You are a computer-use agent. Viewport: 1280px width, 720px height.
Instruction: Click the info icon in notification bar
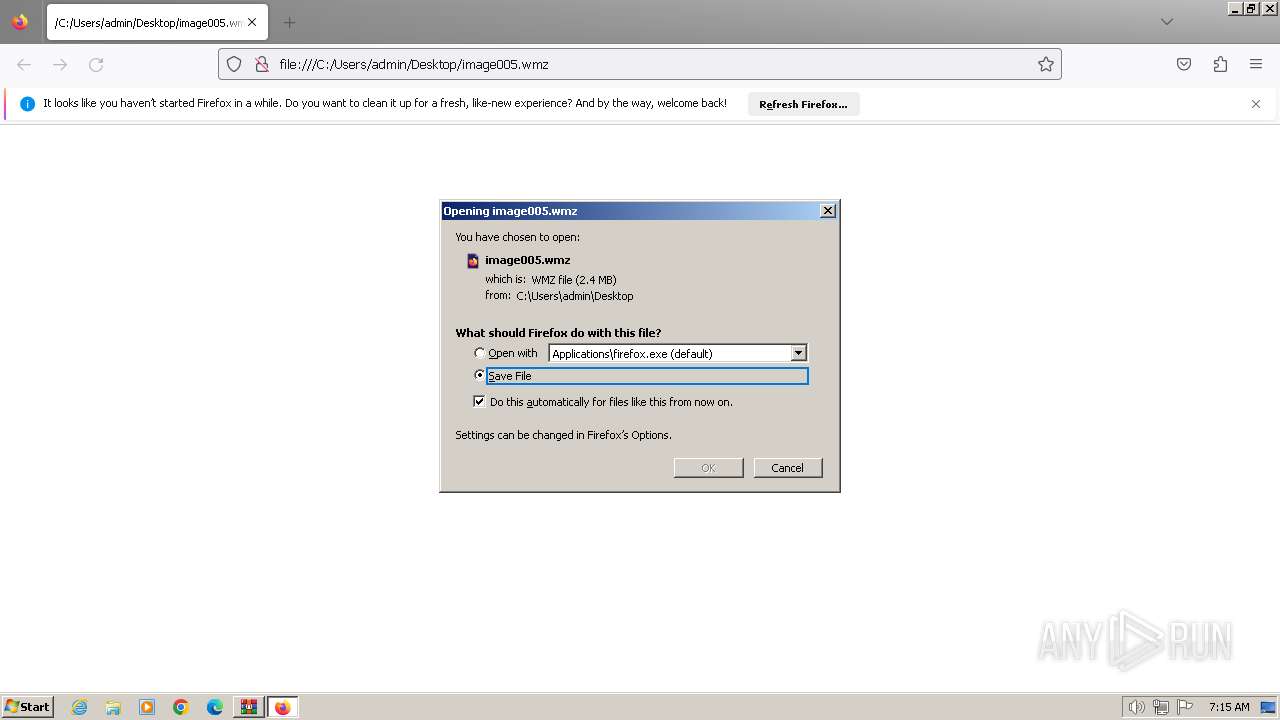click(x=27, y=104)
